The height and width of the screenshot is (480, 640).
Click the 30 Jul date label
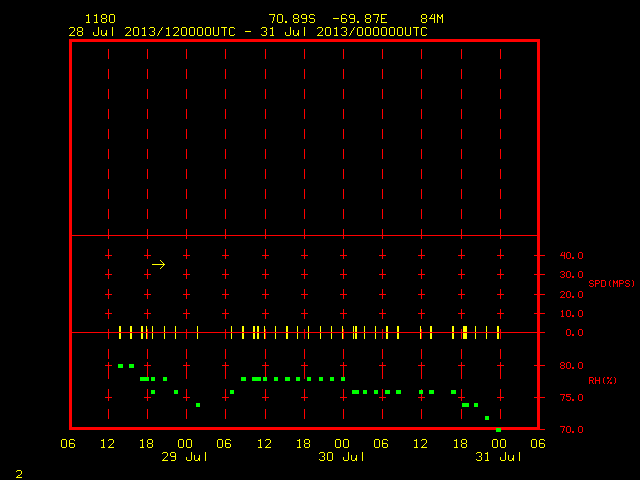[341, 457]
